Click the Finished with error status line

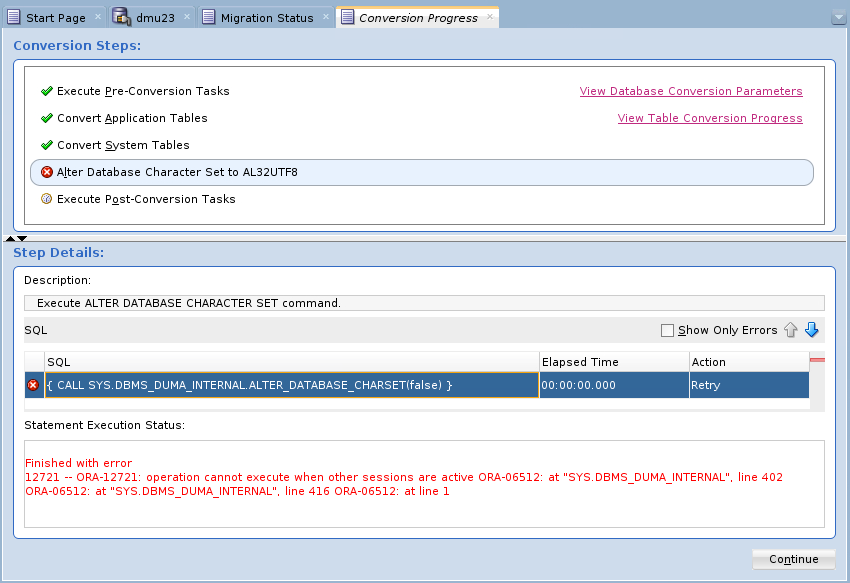click(79, 463)
